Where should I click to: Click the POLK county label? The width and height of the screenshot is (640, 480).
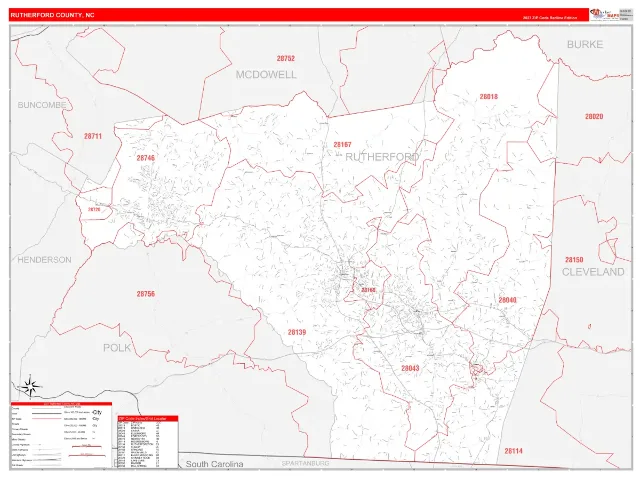(x=117, y=348)
